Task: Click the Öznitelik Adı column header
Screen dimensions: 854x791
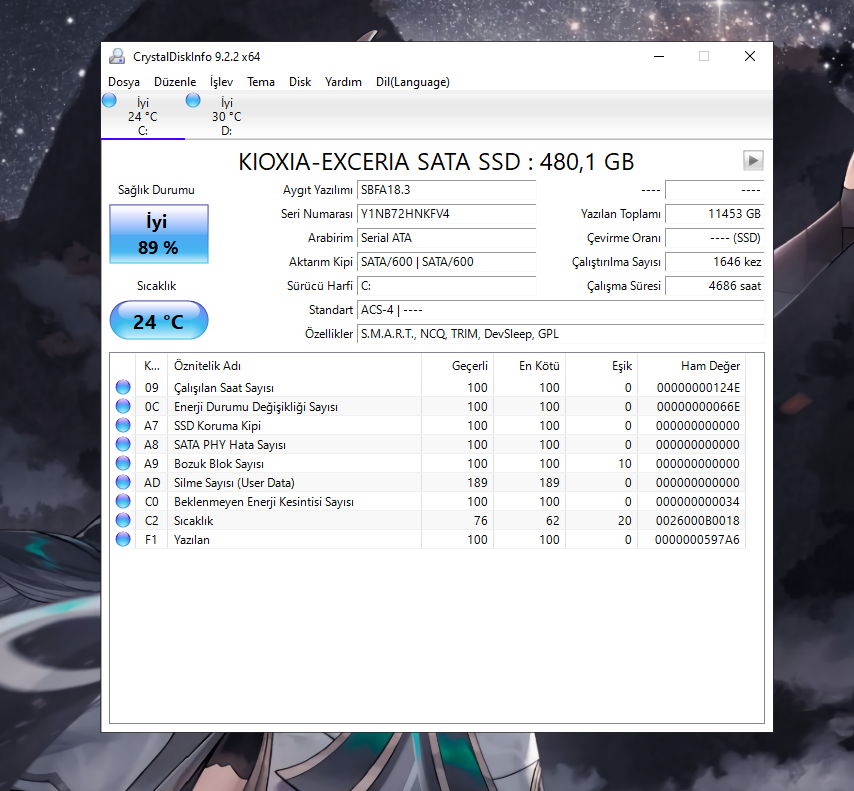Action: (294, 366)
